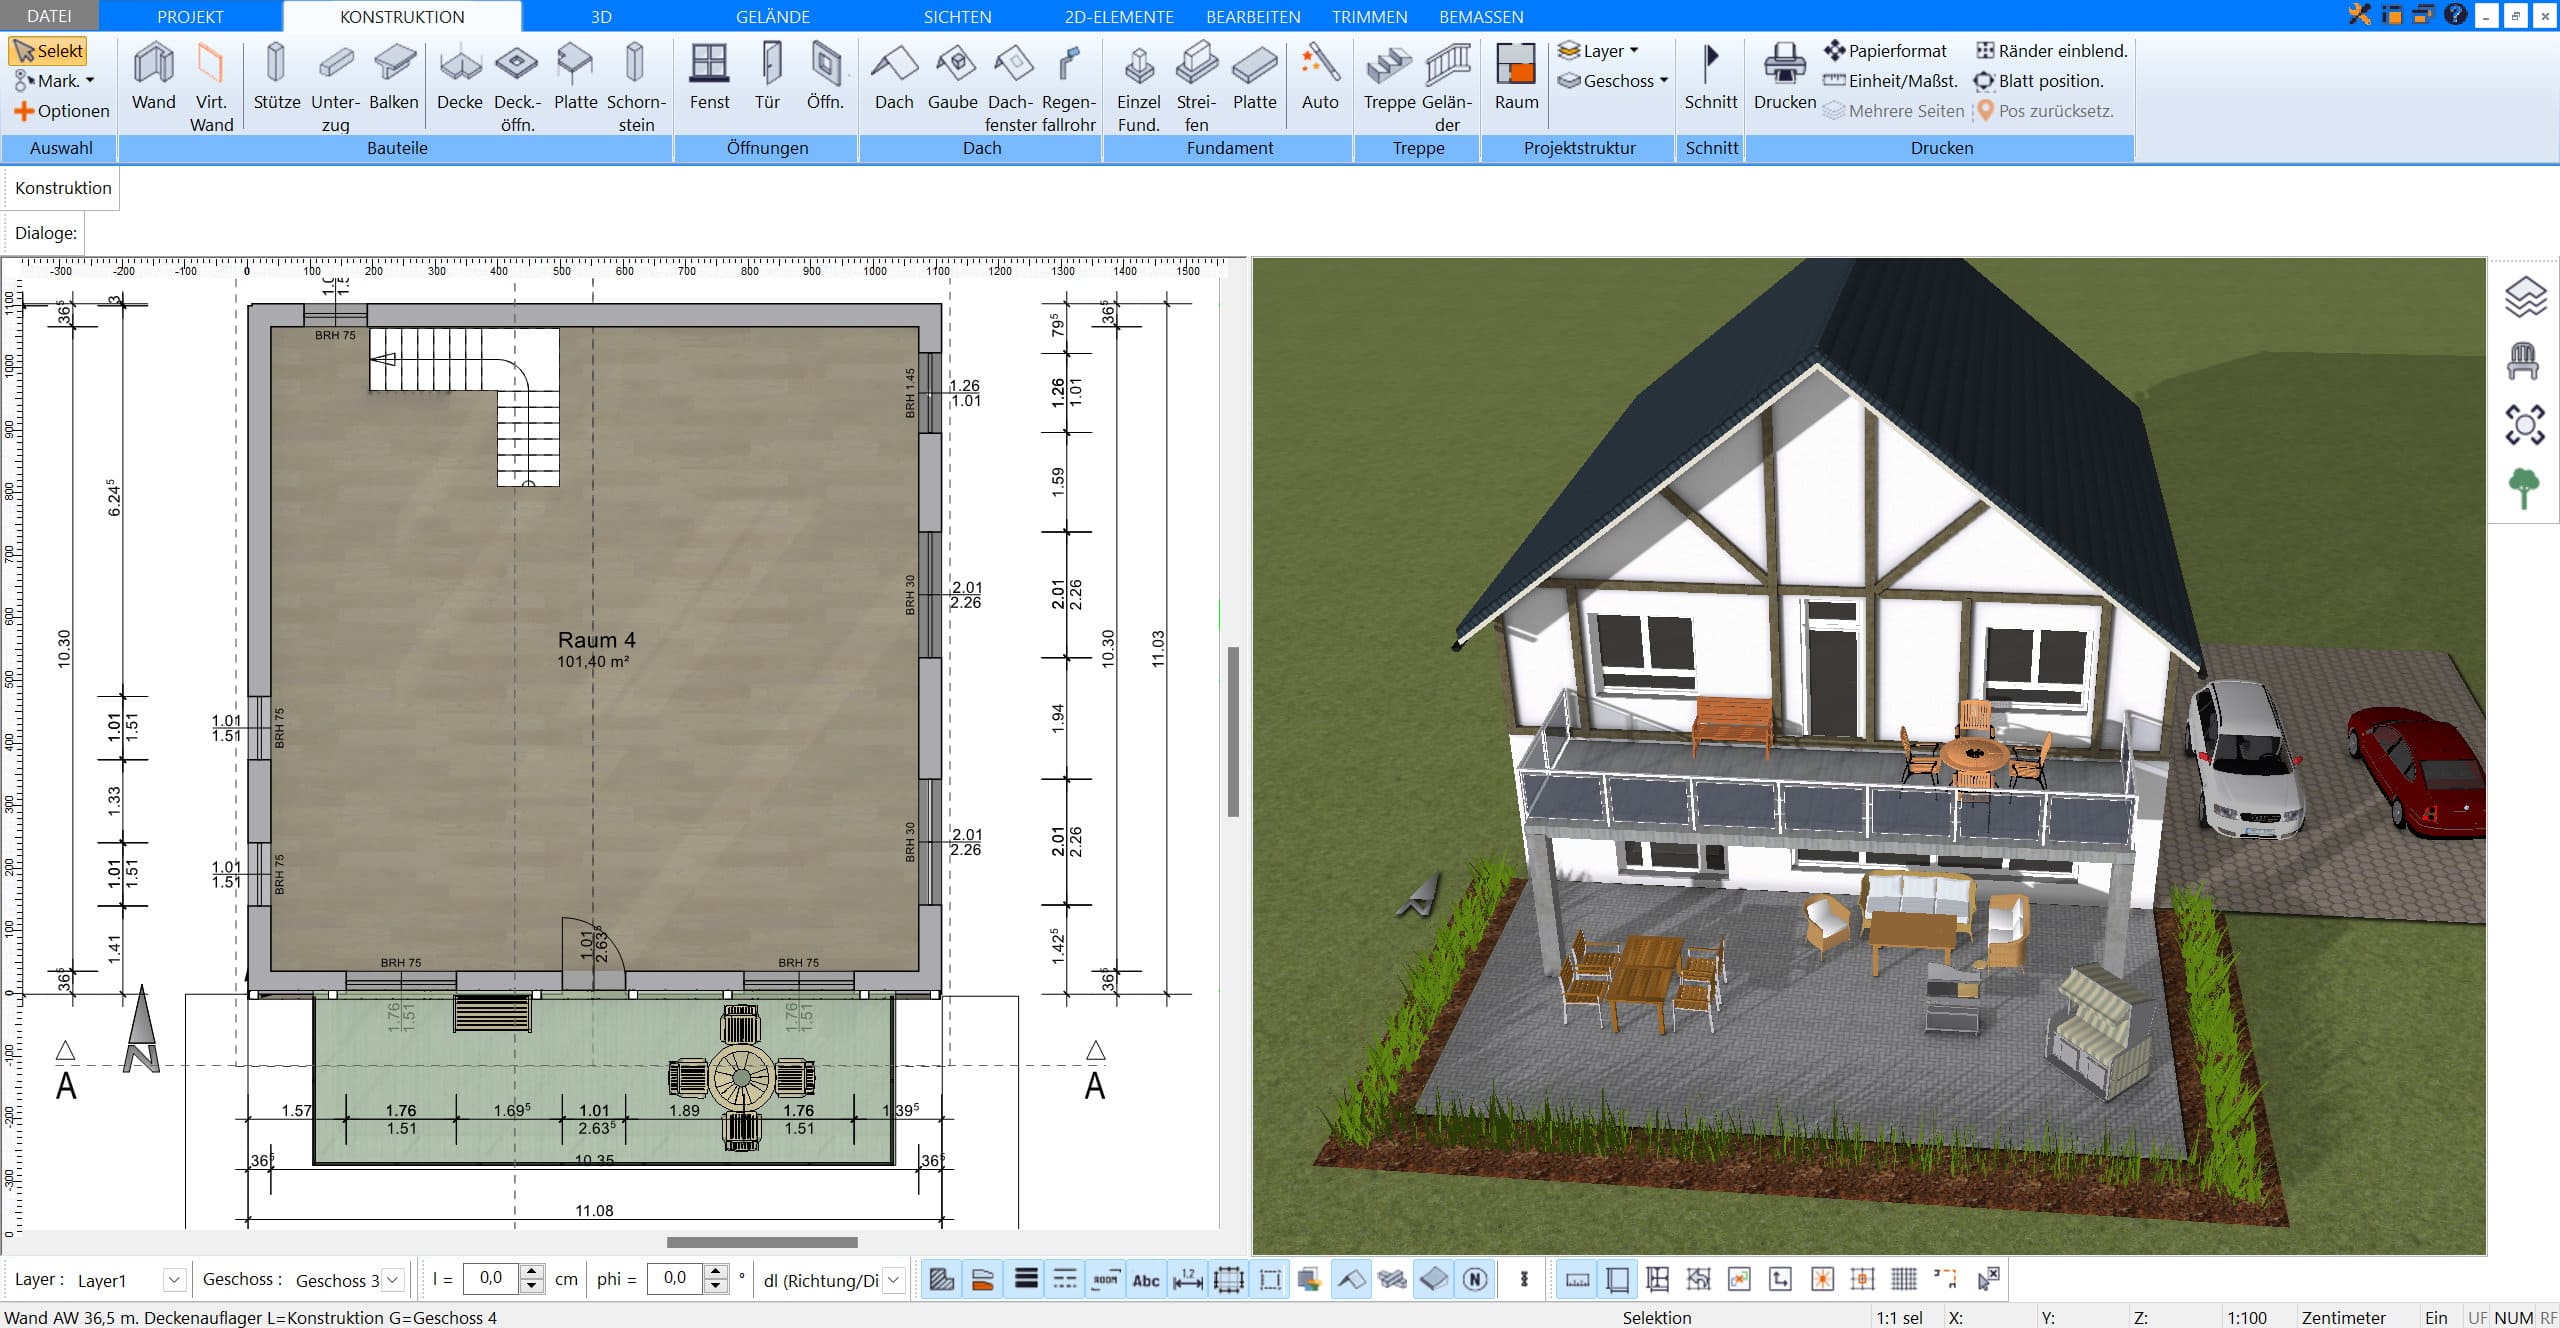2560x1328 pixels.
Task: Click Blatt position.
Action: pos(2039,81)
